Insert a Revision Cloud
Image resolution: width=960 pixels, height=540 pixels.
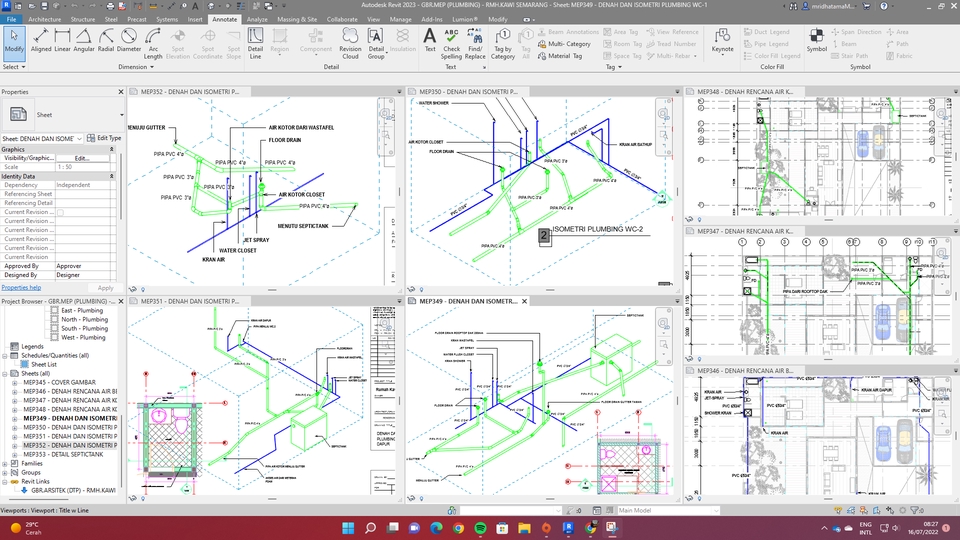(x=350, y=43)
